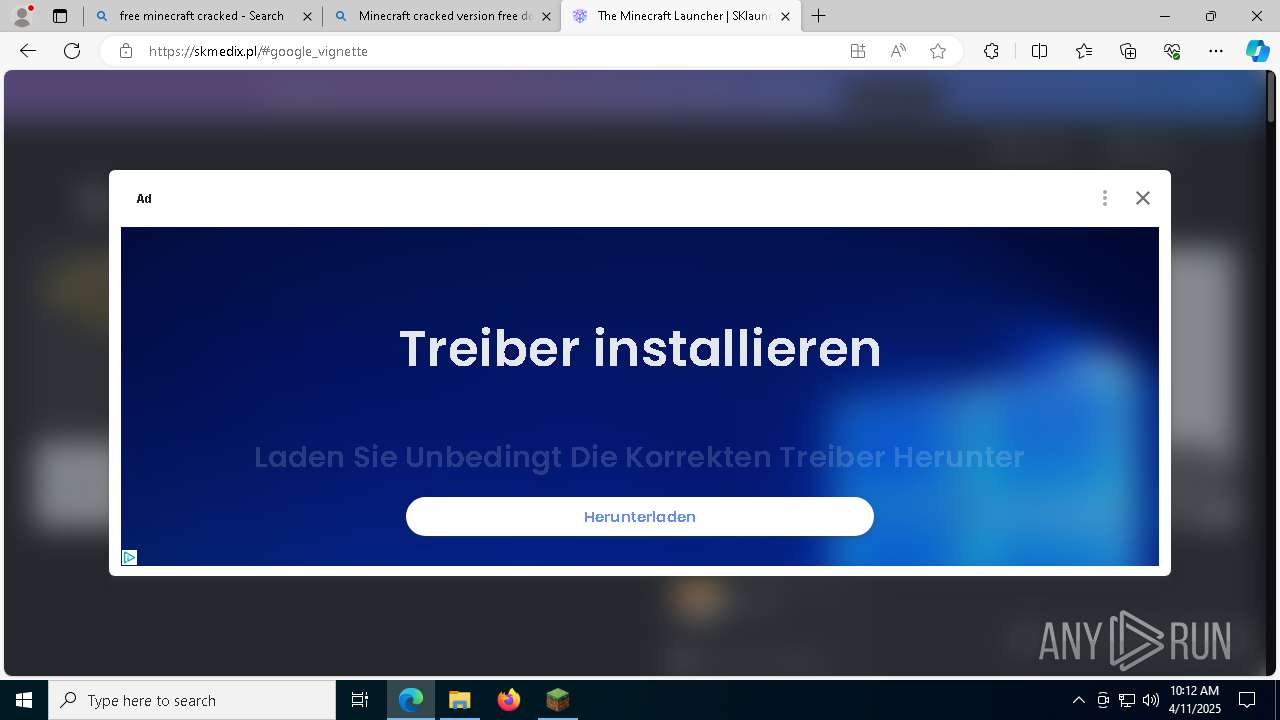1280x720 pixels.
Task: Open the network tray icon
Action: coord(1127,700)
